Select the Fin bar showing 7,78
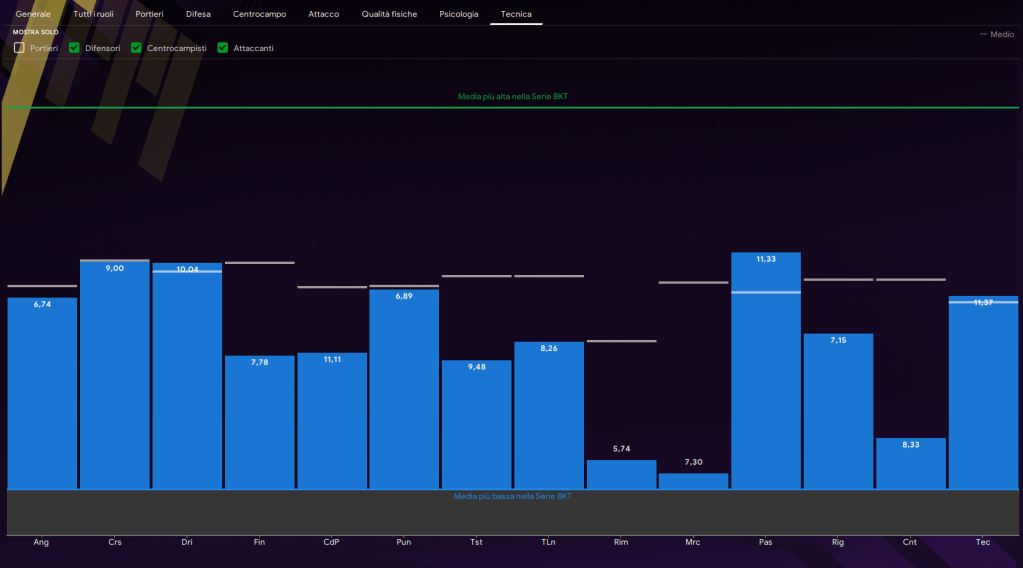 260,422
